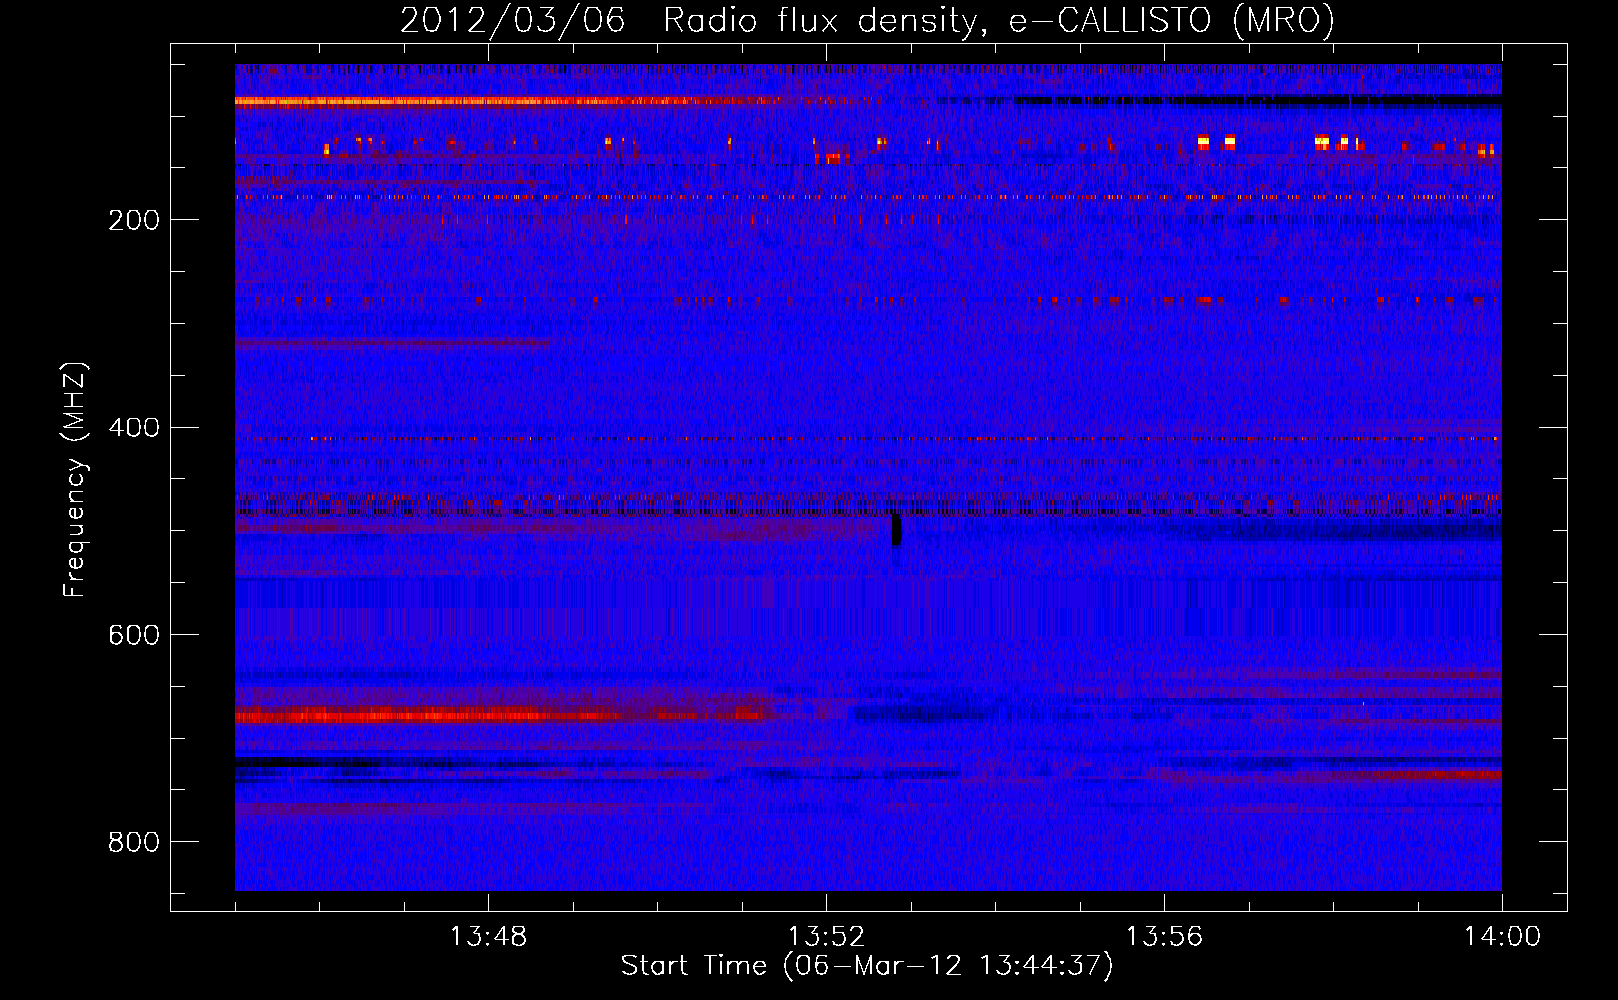Image resolution: width=1618 pixels, height=1000 pixels.
Task: Click the 400 frequency tick label
Action: (x=134, y=427)
